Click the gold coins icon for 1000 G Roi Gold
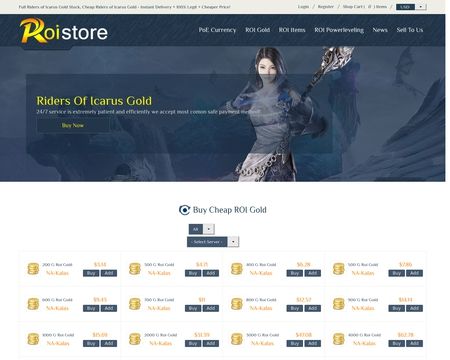The width and height of the screenshot is (450, 360). coord(33,339)
